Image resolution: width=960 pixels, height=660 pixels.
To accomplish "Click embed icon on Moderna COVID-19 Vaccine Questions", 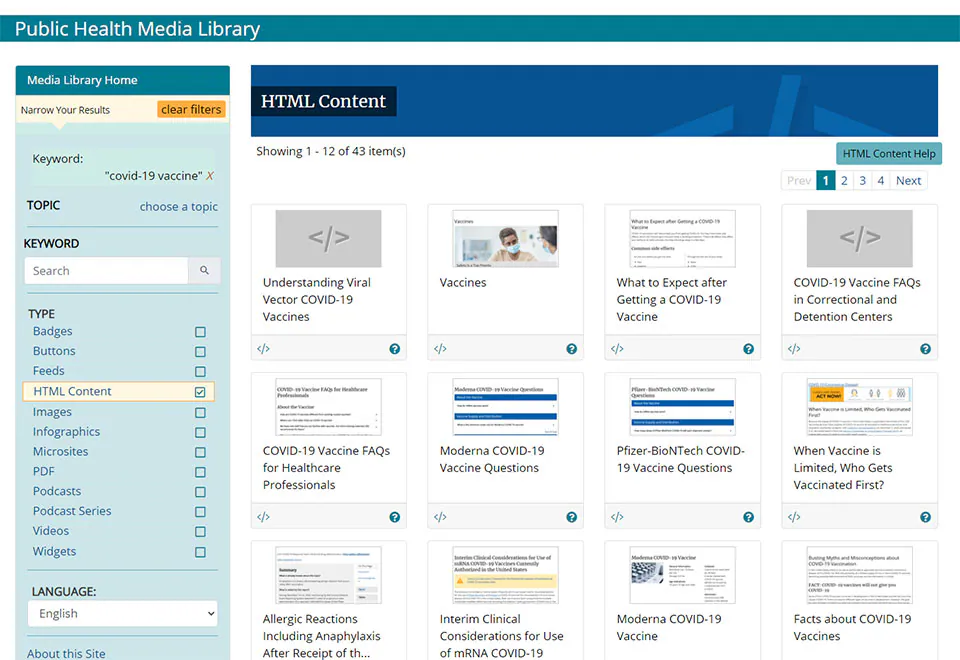I will 440,517.
